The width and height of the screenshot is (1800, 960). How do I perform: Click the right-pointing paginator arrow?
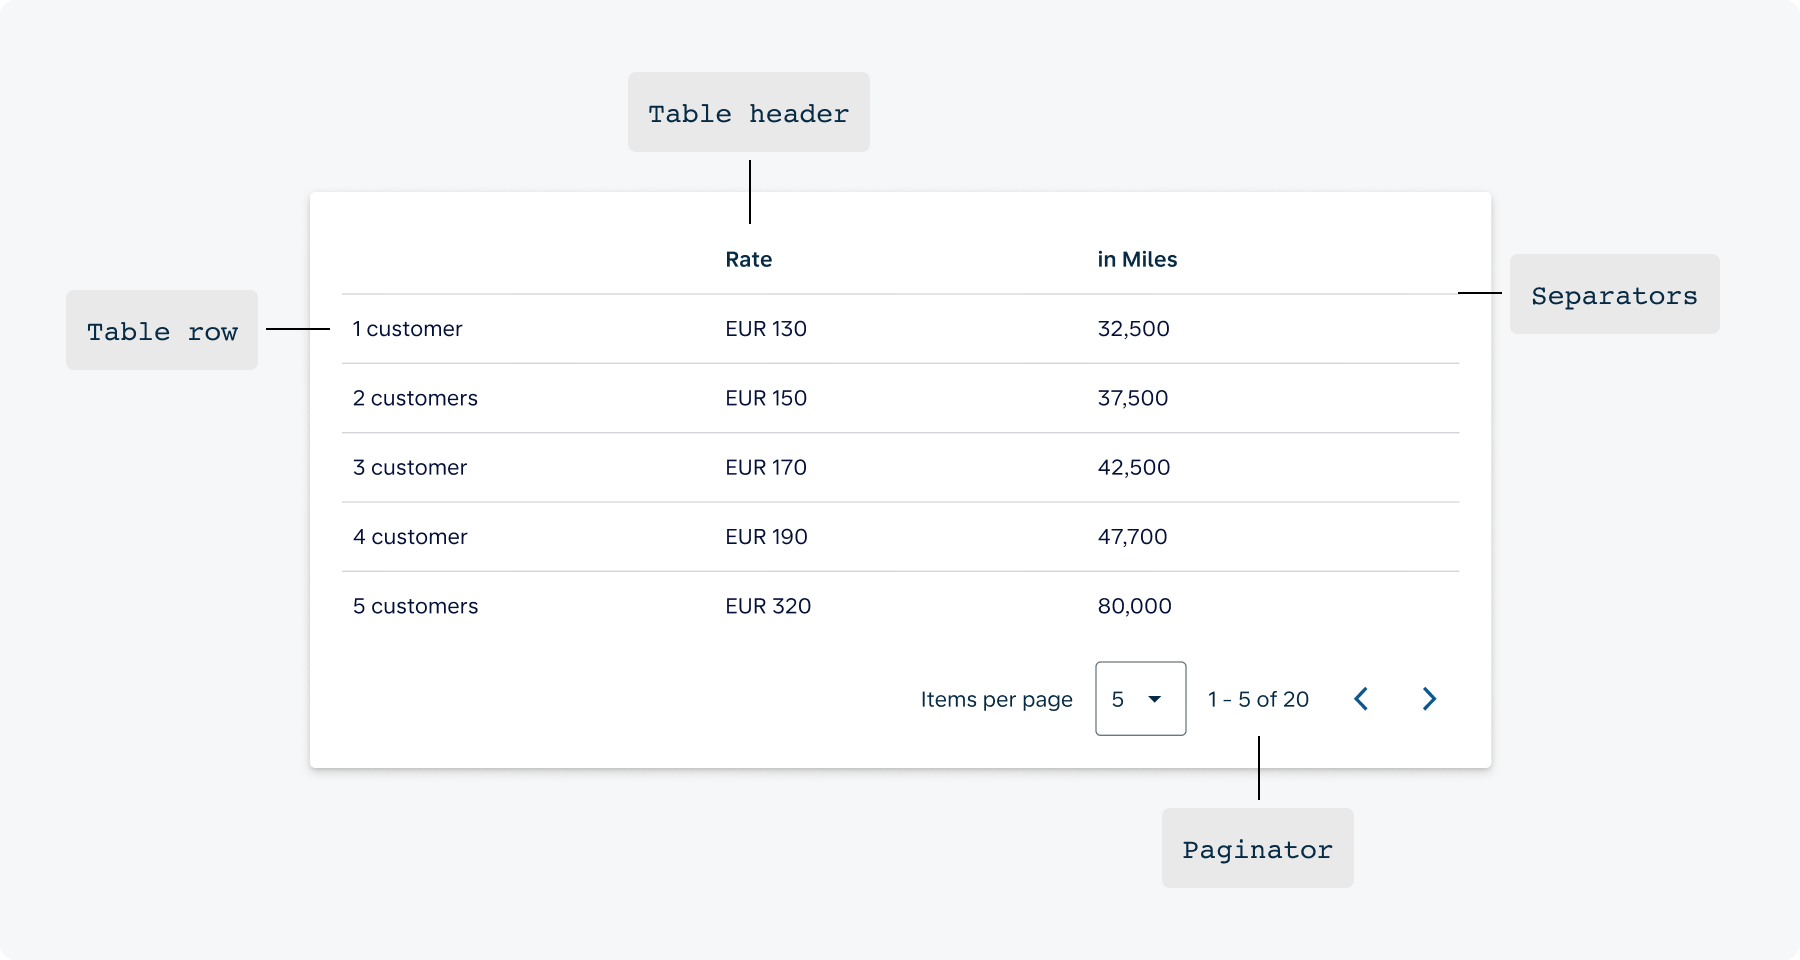point(1429,699)
